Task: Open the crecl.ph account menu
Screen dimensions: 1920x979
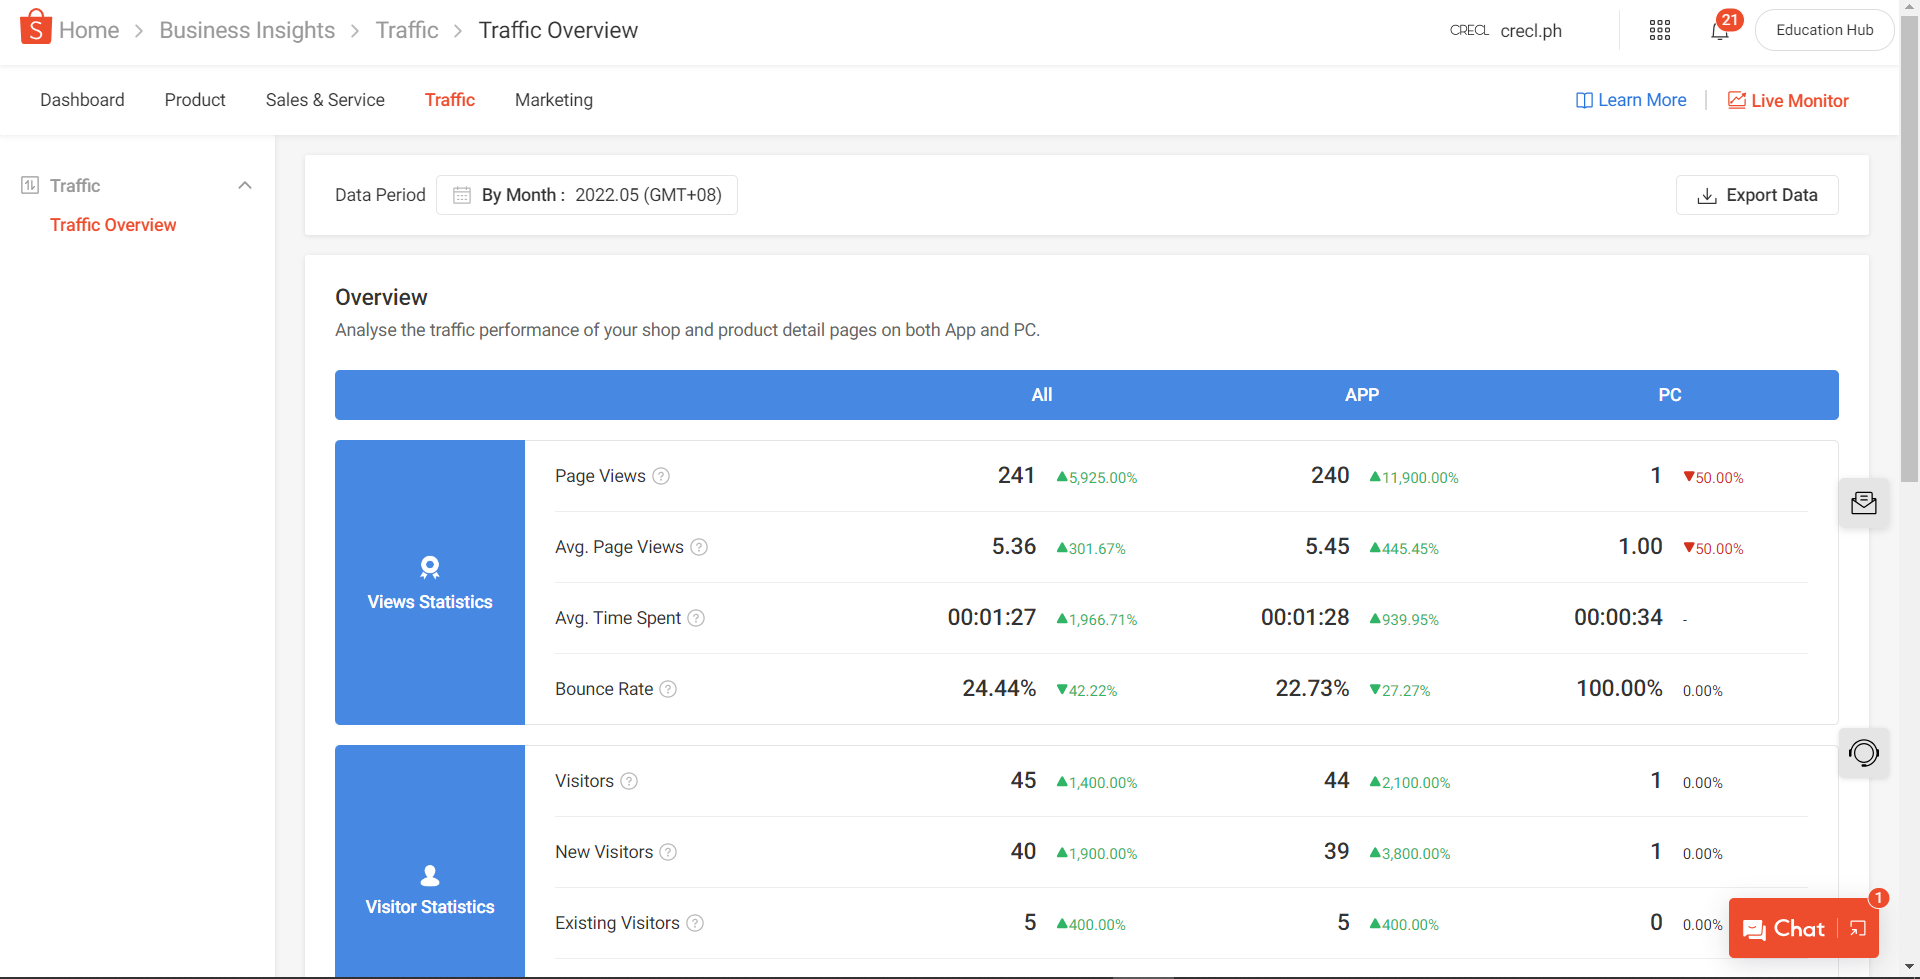Action: click(1506, 31)
